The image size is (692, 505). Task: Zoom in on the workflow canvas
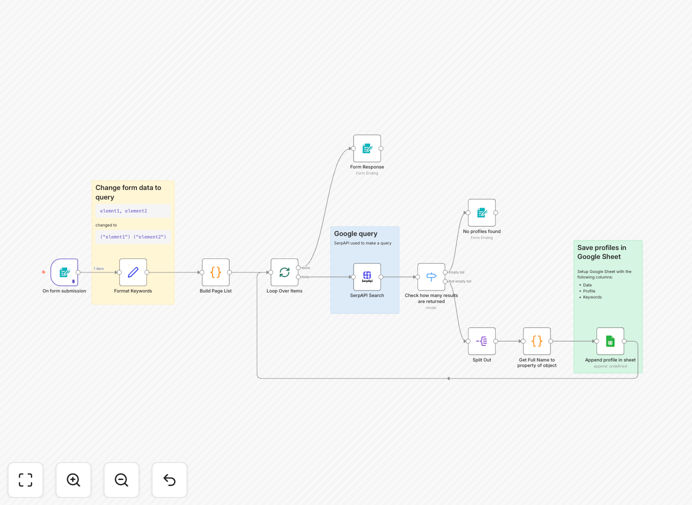pos(73,480)
